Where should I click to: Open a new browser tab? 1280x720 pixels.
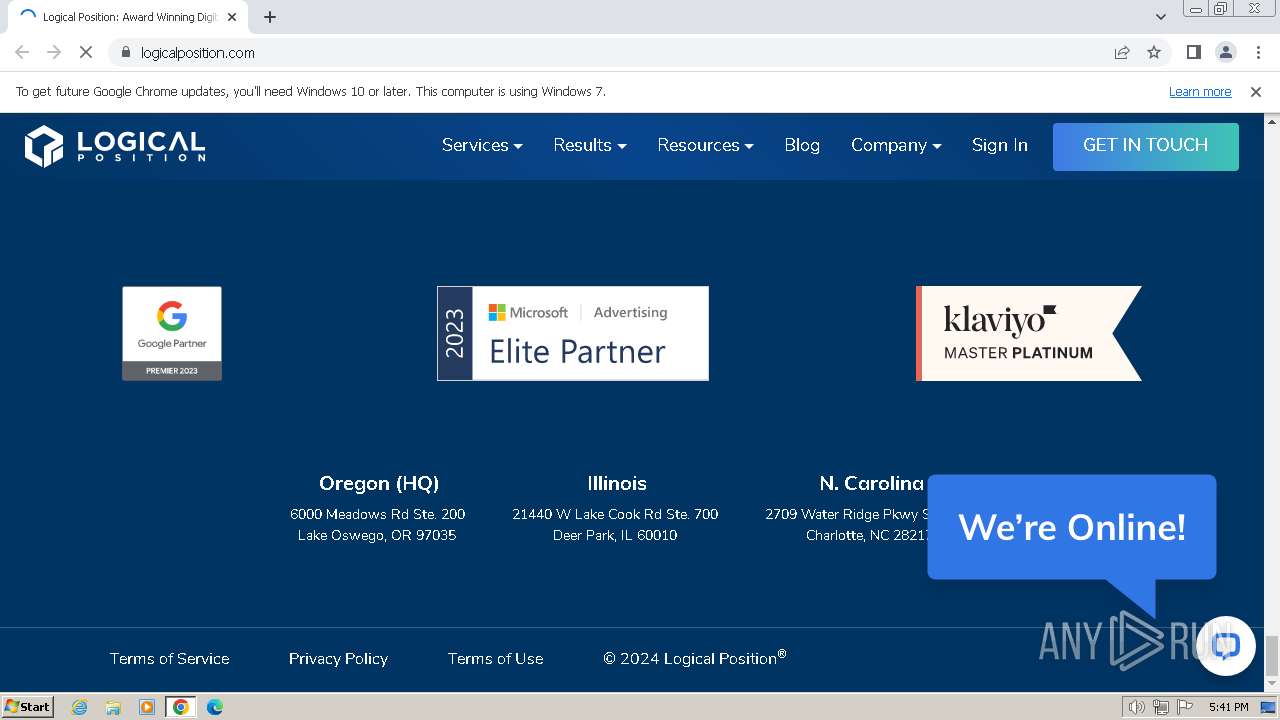tap(270, 17)
